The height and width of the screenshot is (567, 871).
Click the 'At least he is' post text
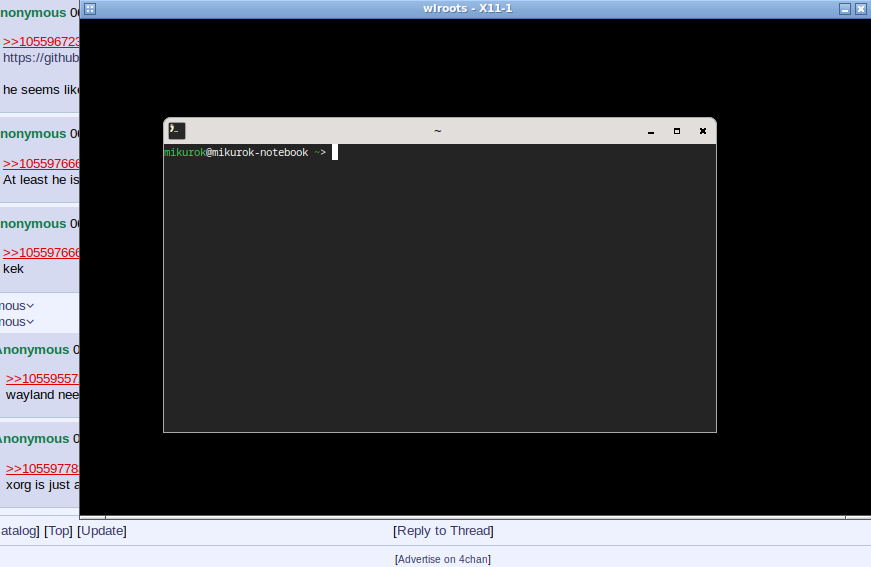pos(41,180)
